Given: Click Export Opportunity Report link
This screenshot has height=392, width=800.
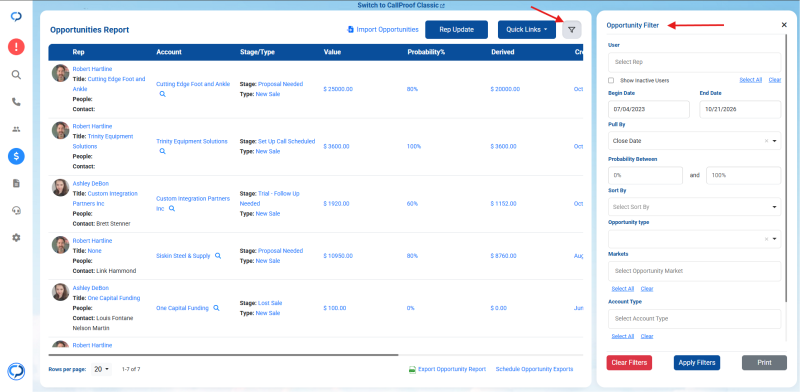Looking at the screenshot, I should tap(447, 369).
